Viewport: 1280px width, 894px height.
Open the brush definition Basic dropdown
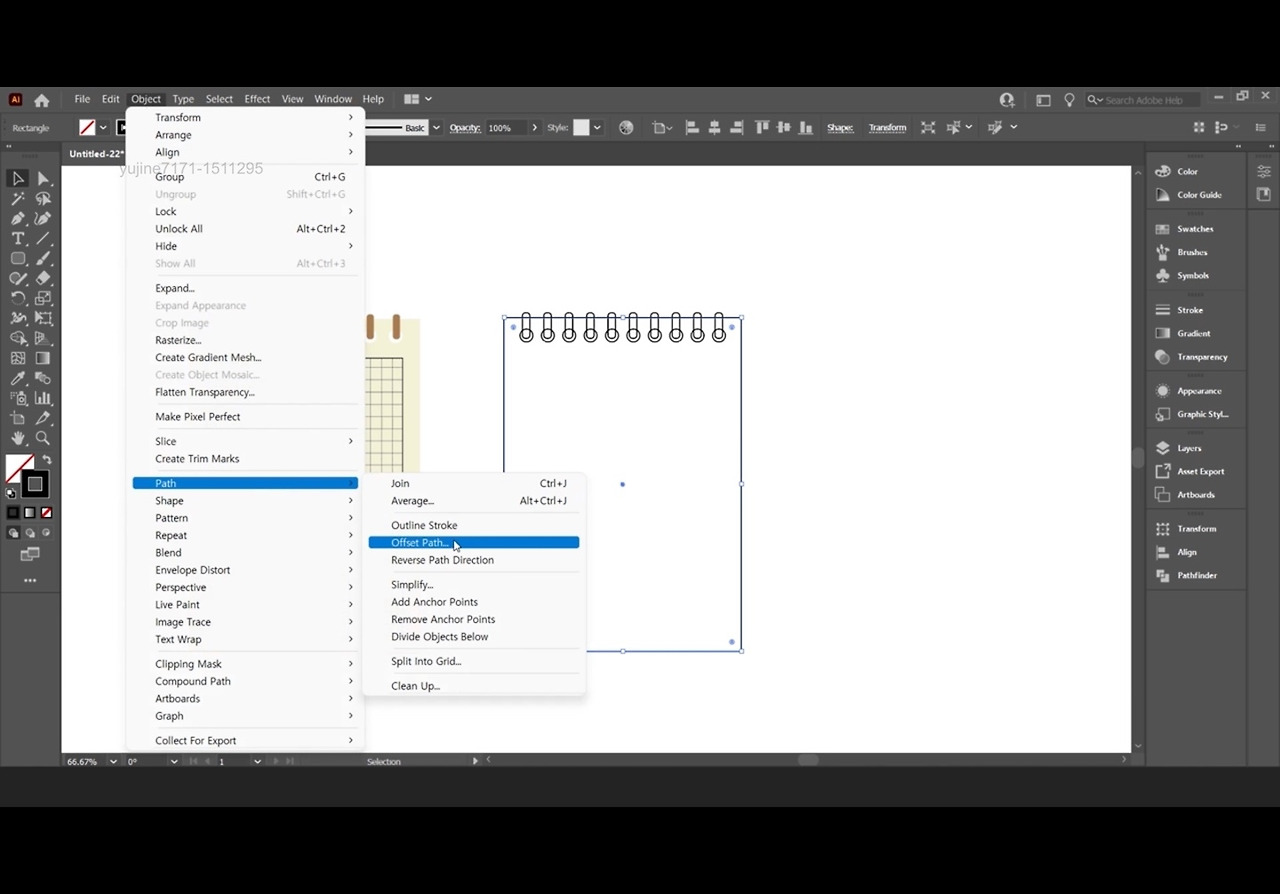coord(436,128)
